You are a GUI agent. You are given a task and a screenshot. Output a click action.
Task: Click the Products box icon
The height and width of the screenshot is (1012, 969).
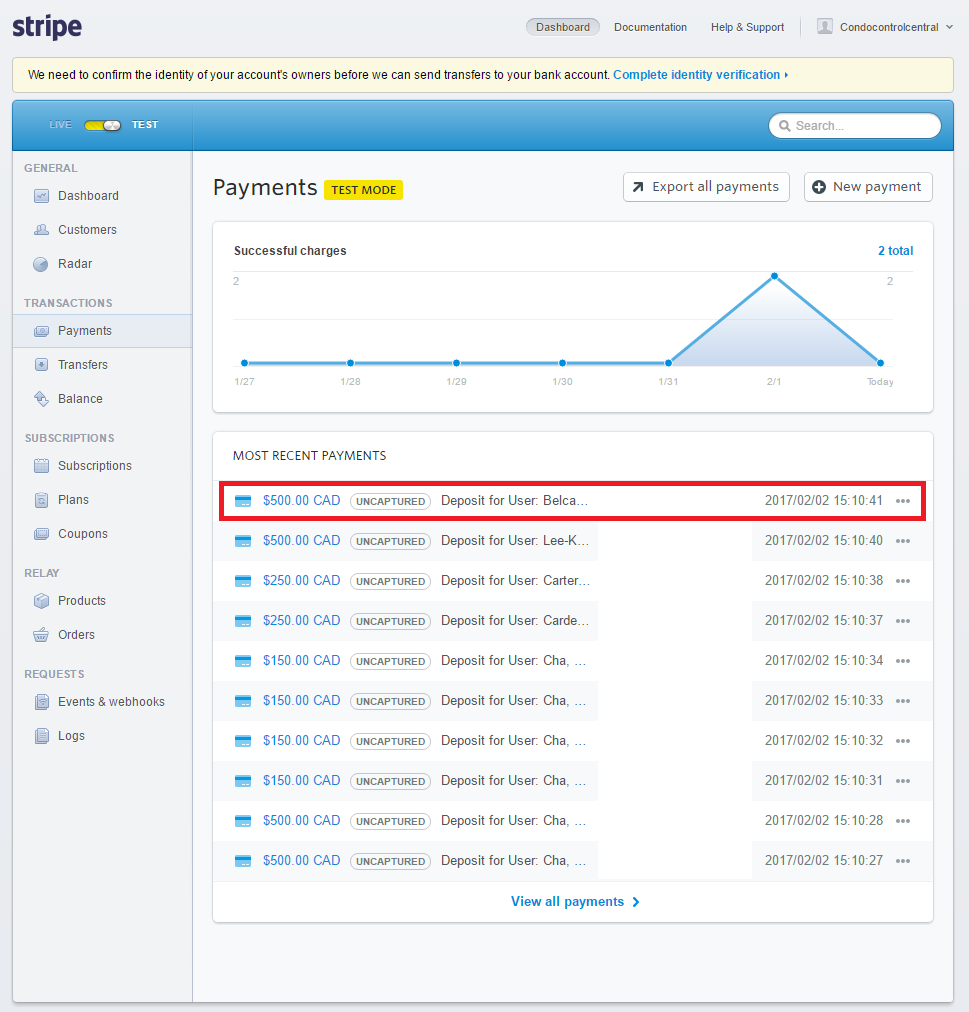41,601
